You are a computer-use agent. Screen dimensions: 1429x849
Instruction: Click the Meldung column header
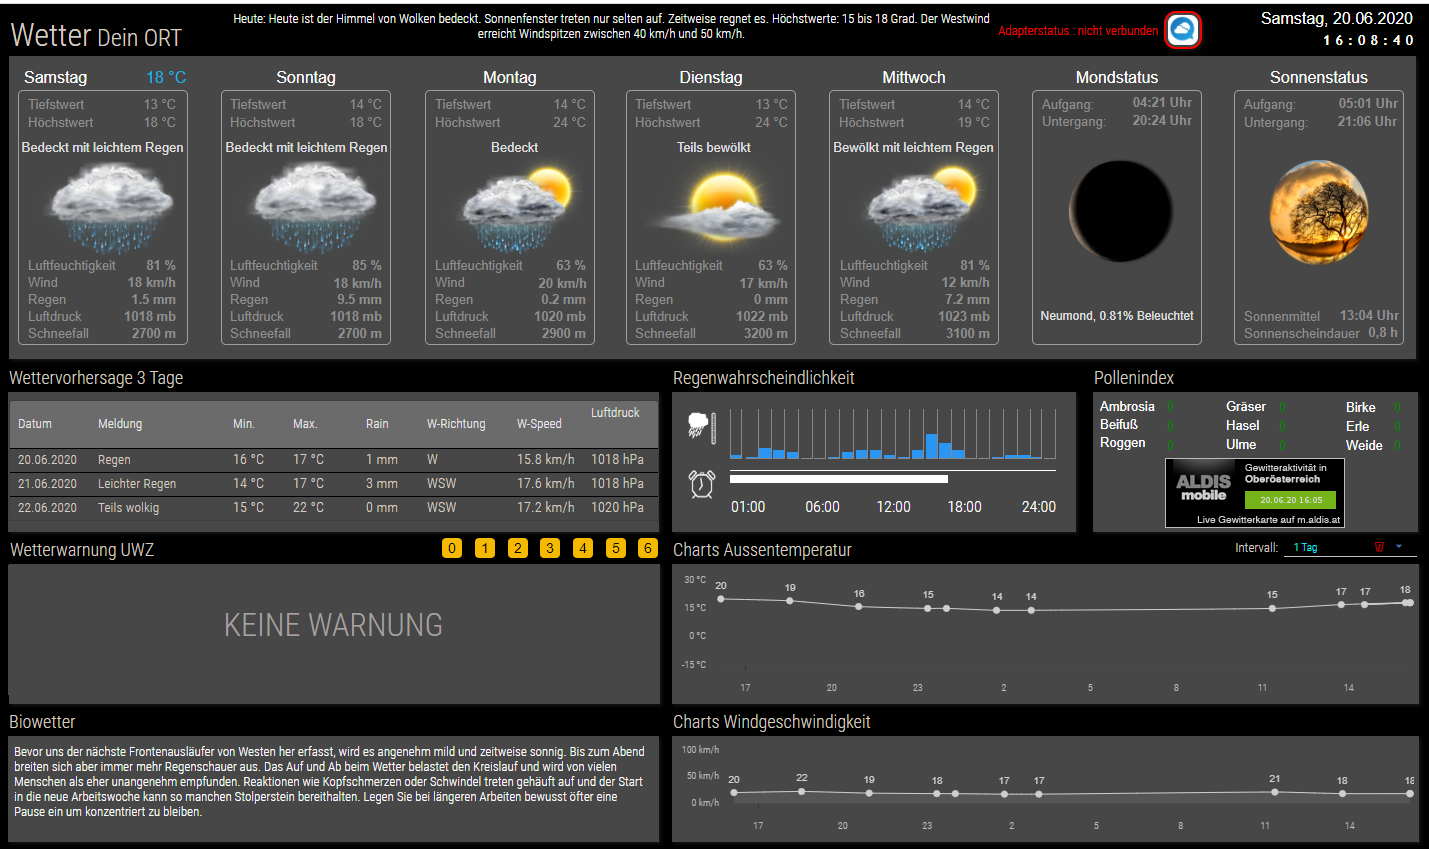pos(120,424)
